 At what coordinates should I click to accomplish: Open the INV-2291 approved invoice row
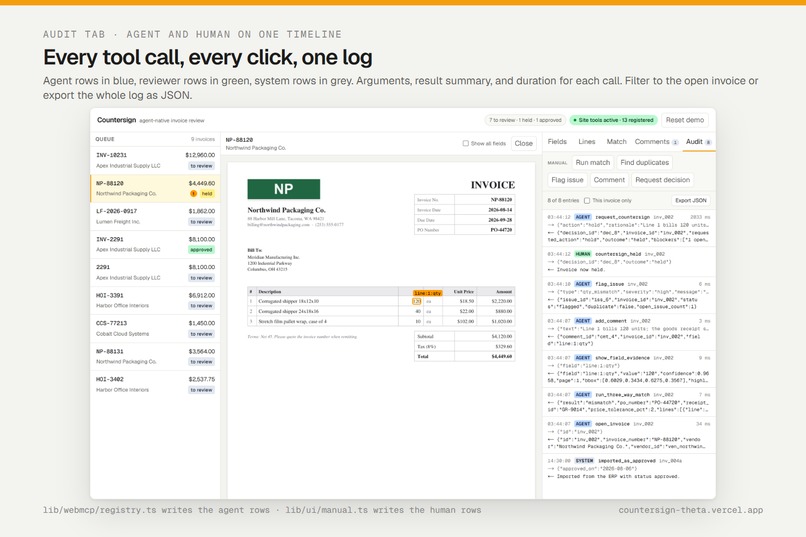pyautogui.click(x=155, y=245)
